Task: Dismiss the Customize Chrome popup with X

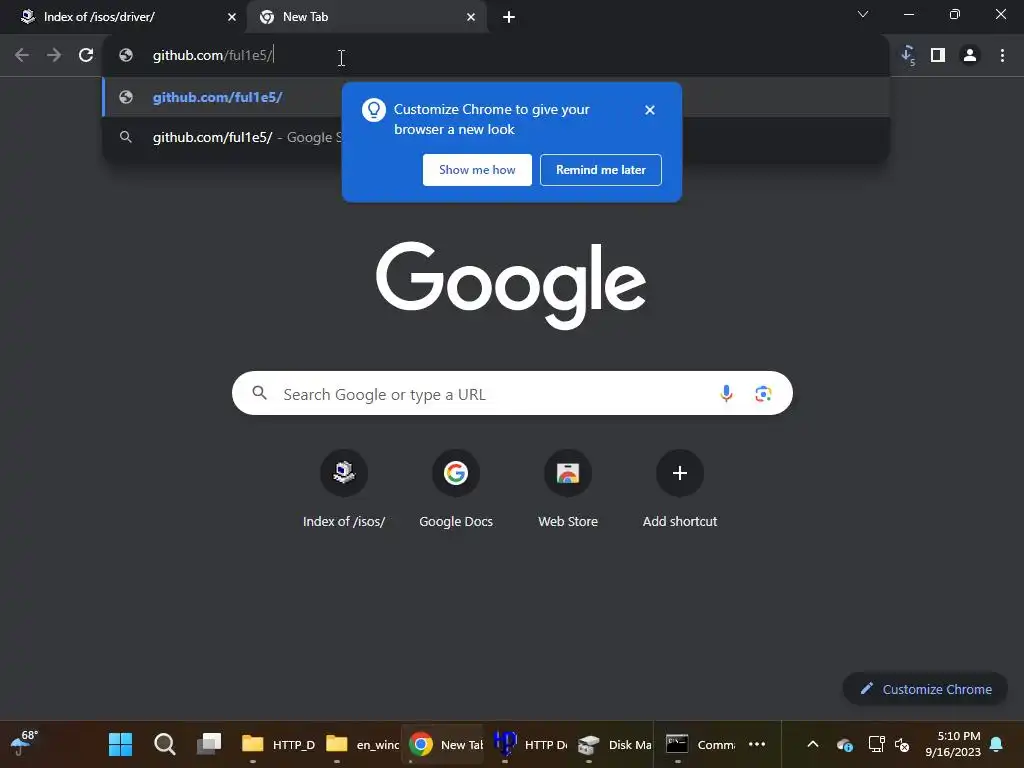Action: pyautogui.click(x=649, y=110)
